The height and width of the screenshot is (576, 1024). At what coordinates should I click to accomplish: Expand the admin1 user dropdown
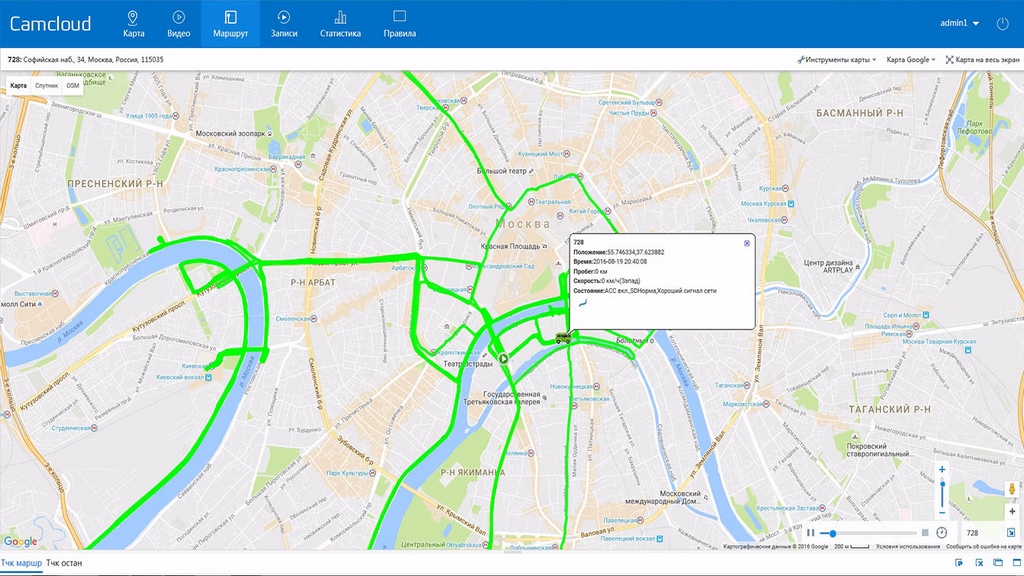pos(959,23)
